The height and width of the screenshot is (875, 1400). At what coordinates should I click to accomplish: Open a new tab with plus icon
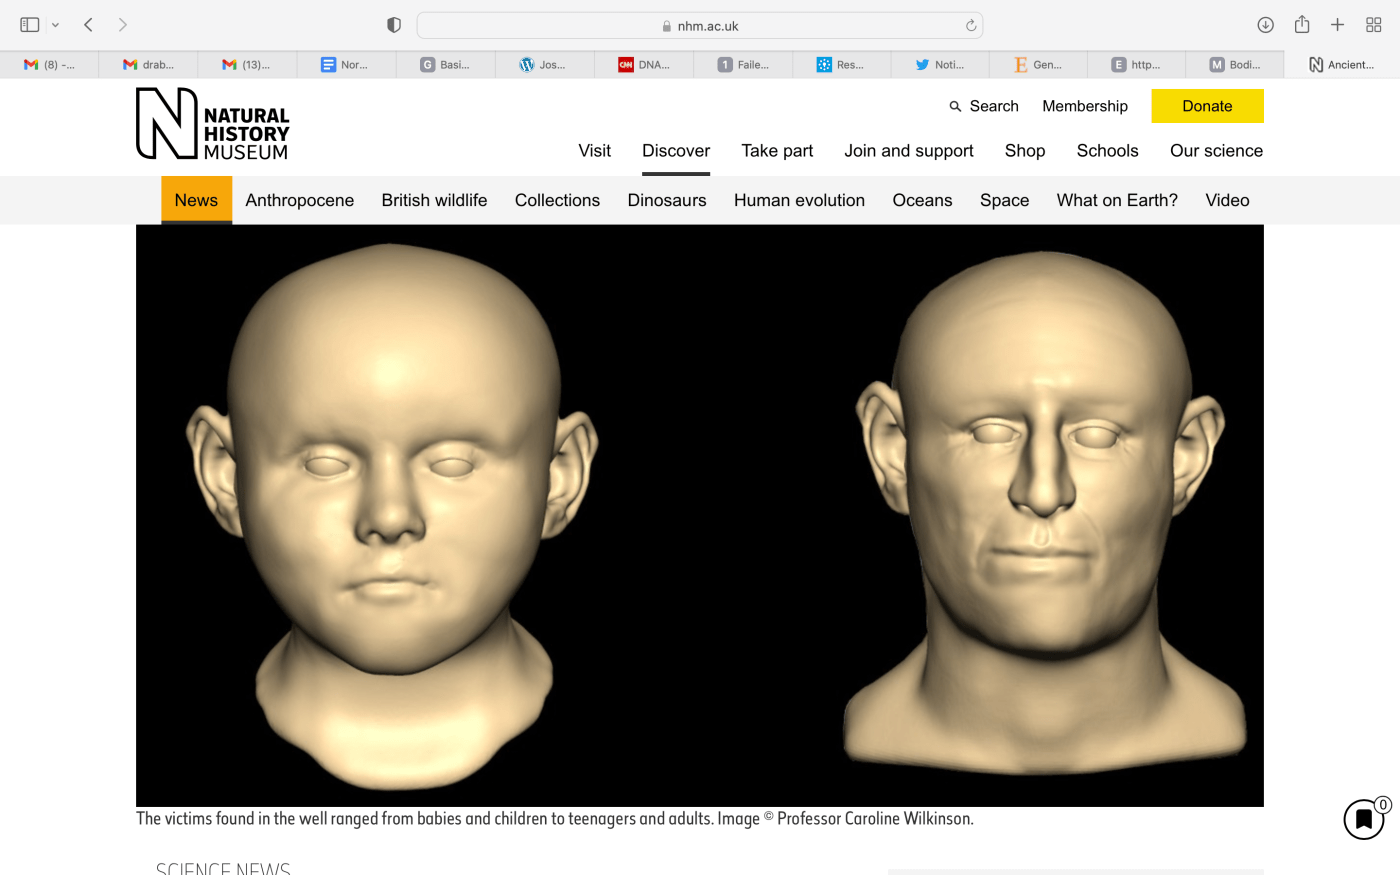tap(1337, 25)
